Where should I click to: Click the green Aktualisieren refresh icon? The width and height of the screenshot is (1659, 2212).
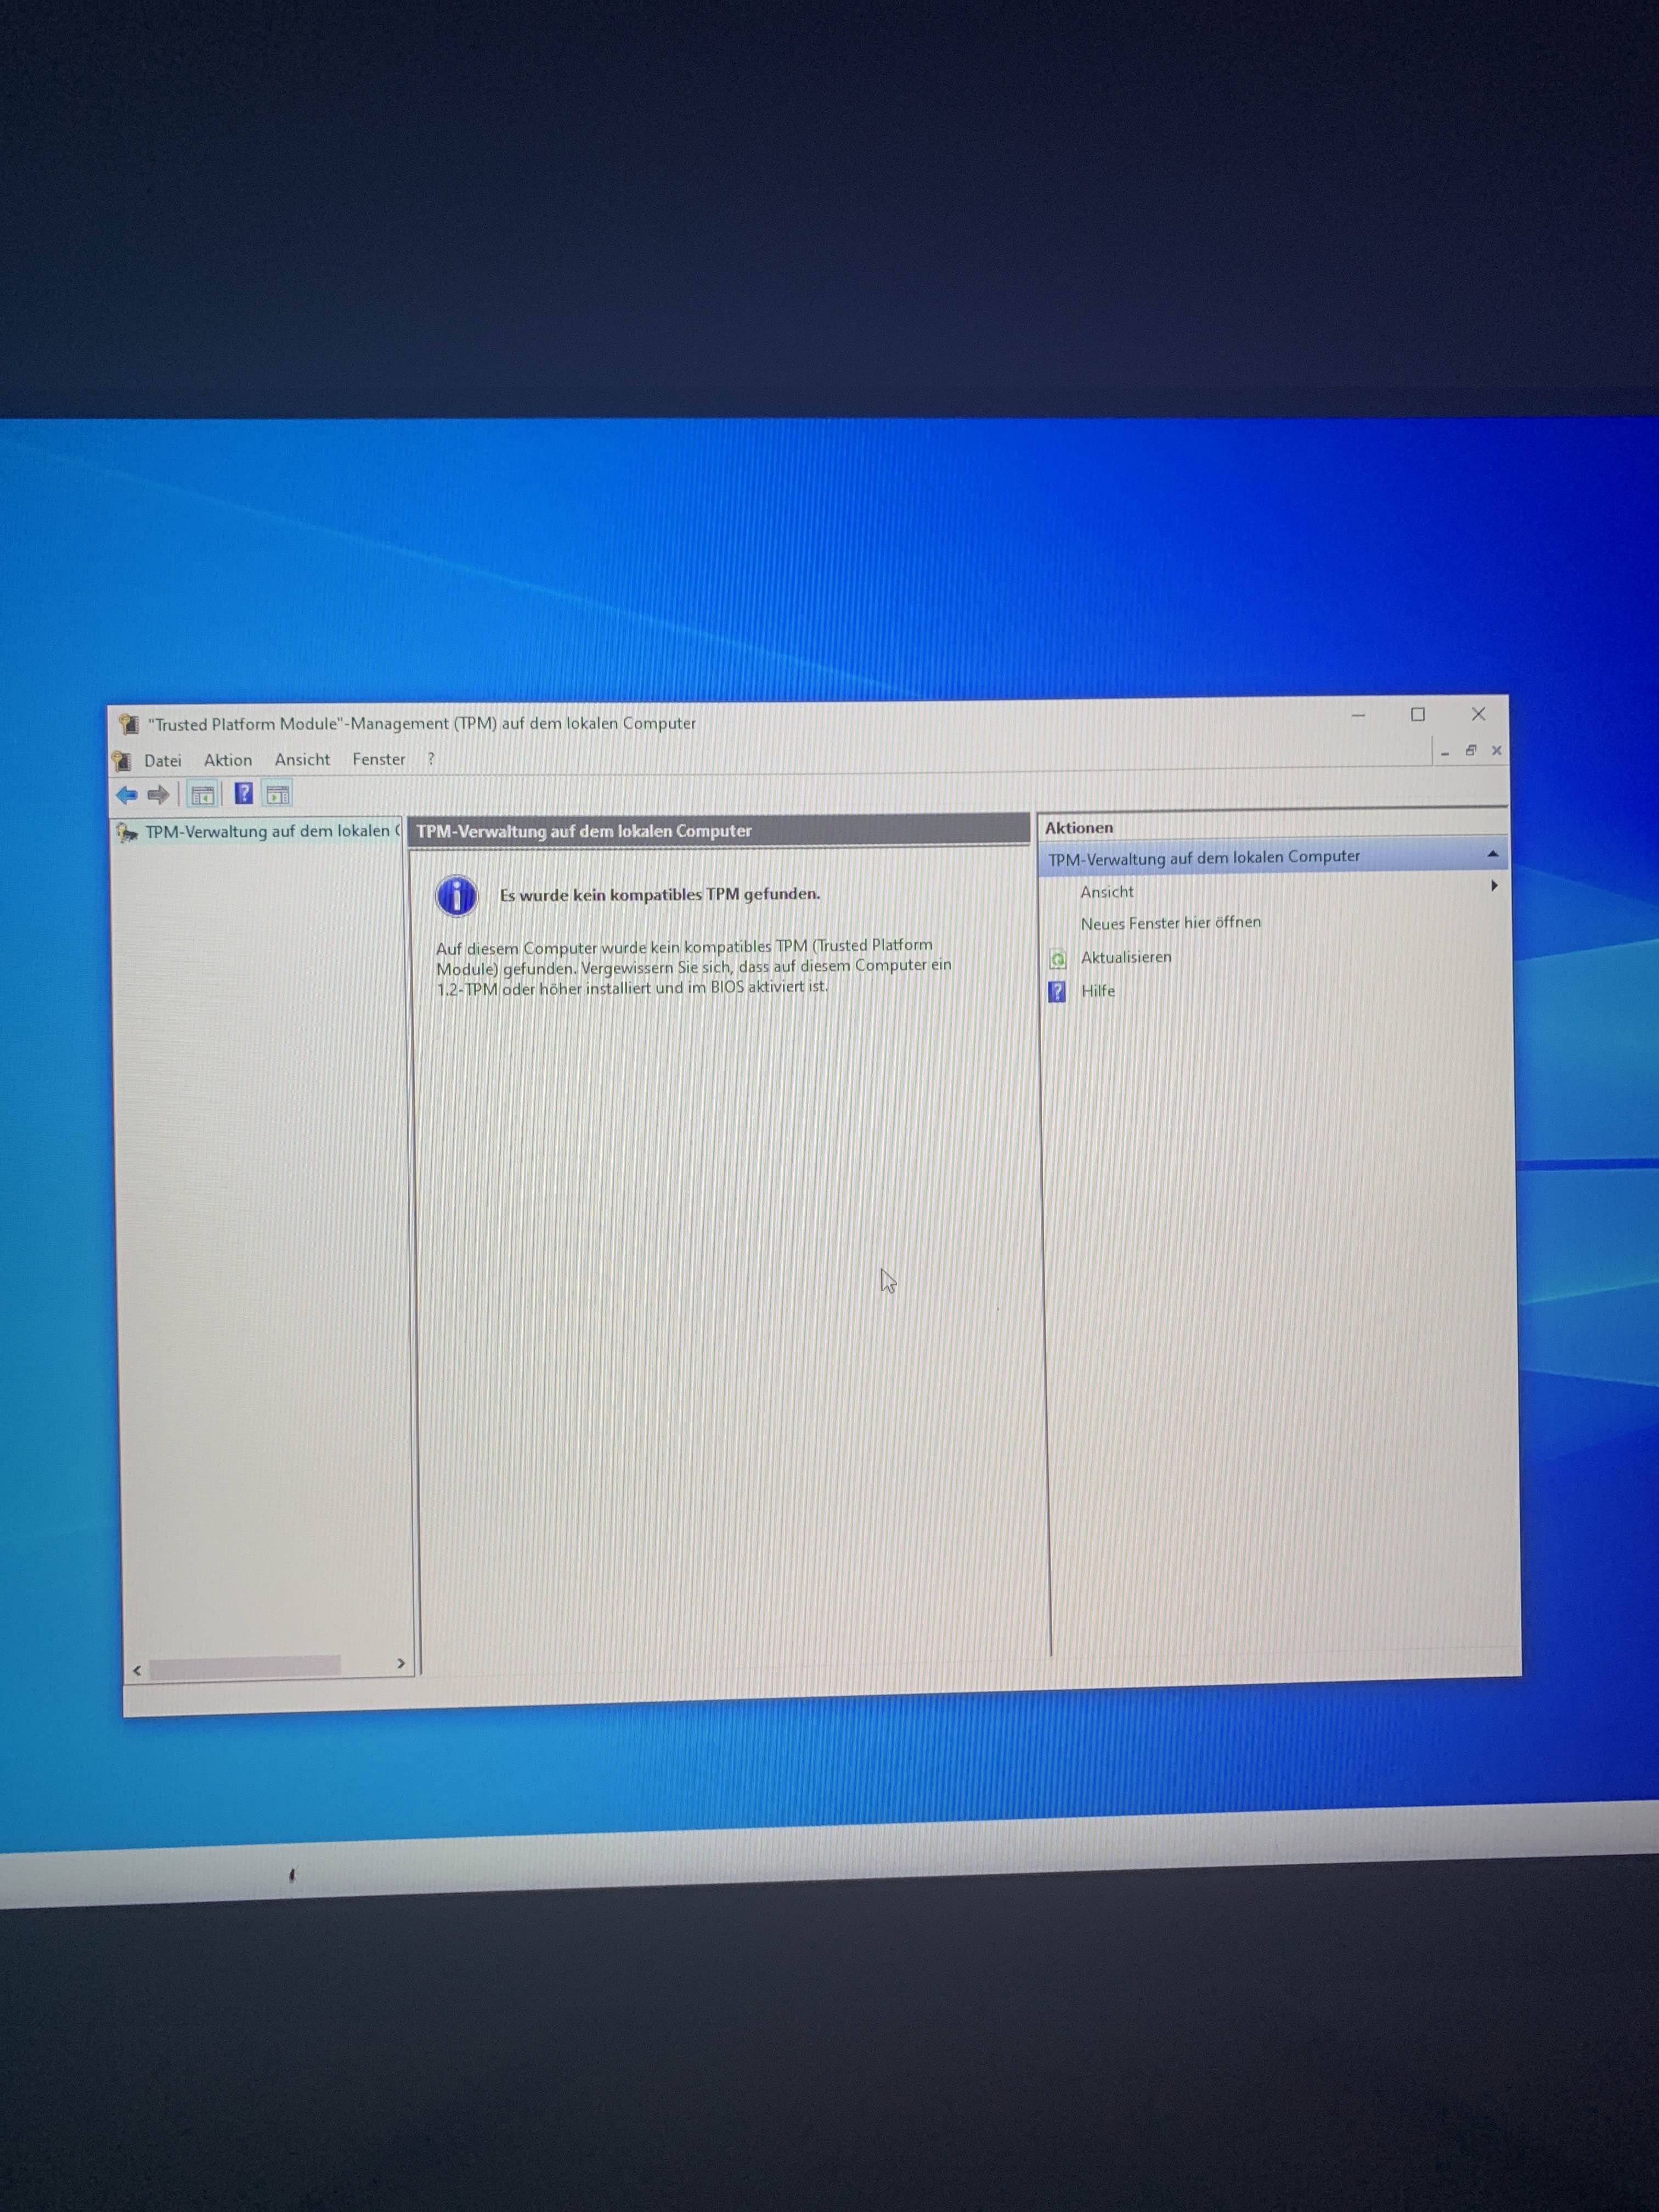(x=1058, y=959)
